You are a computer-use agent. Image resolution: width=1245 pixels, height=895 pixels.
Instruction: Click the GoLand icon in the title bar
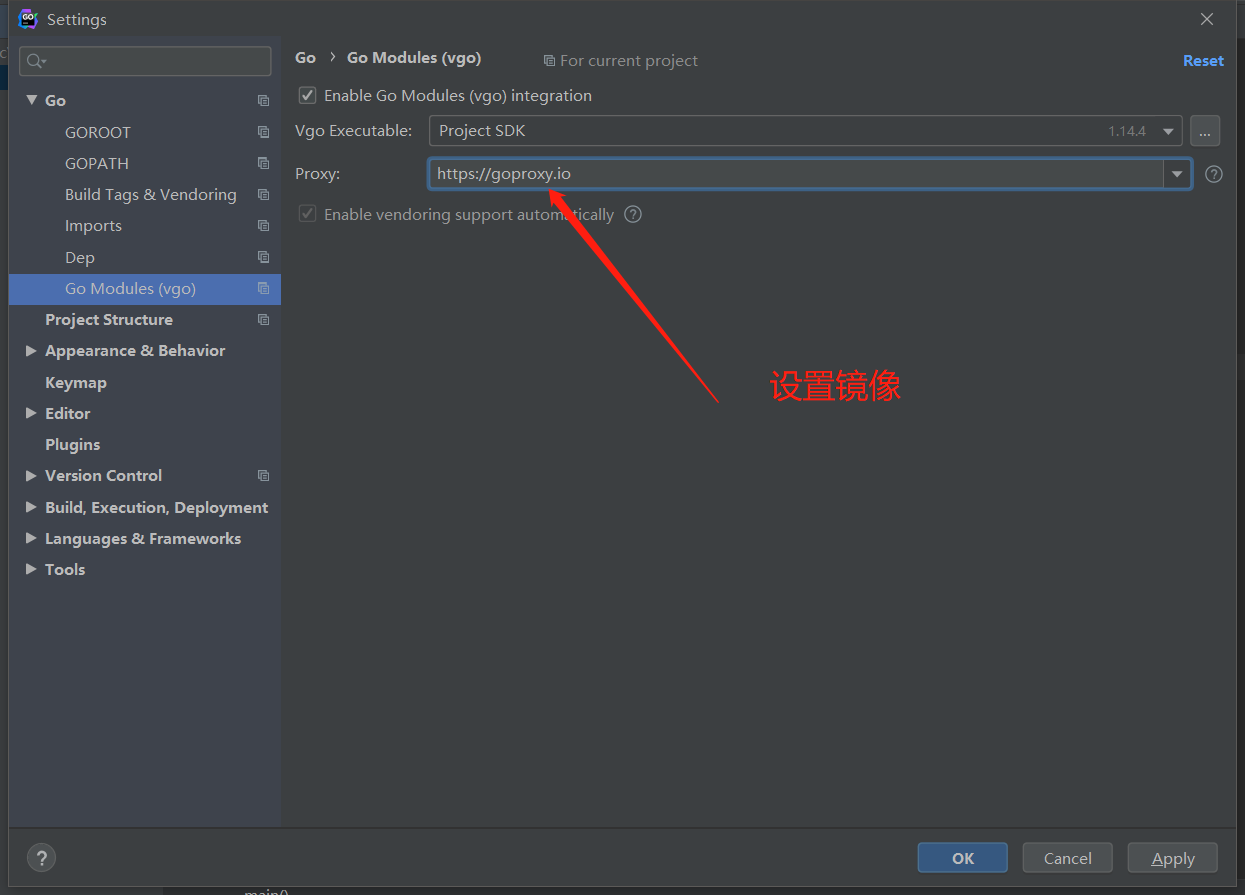28,19
